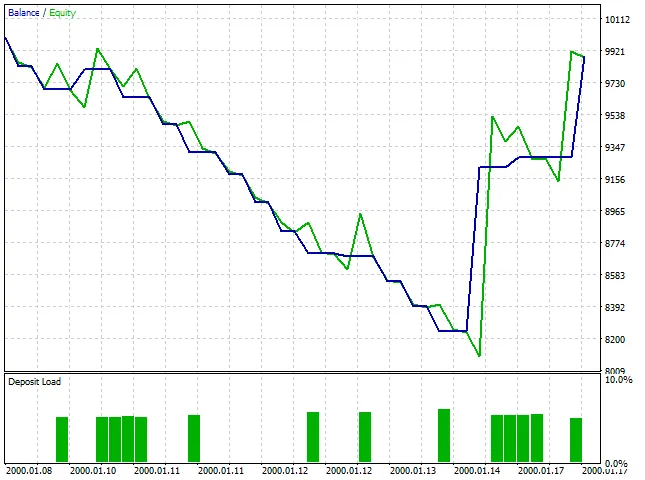Select the tallest deposit load bar
Screen dimensions: 645x480
444,435
